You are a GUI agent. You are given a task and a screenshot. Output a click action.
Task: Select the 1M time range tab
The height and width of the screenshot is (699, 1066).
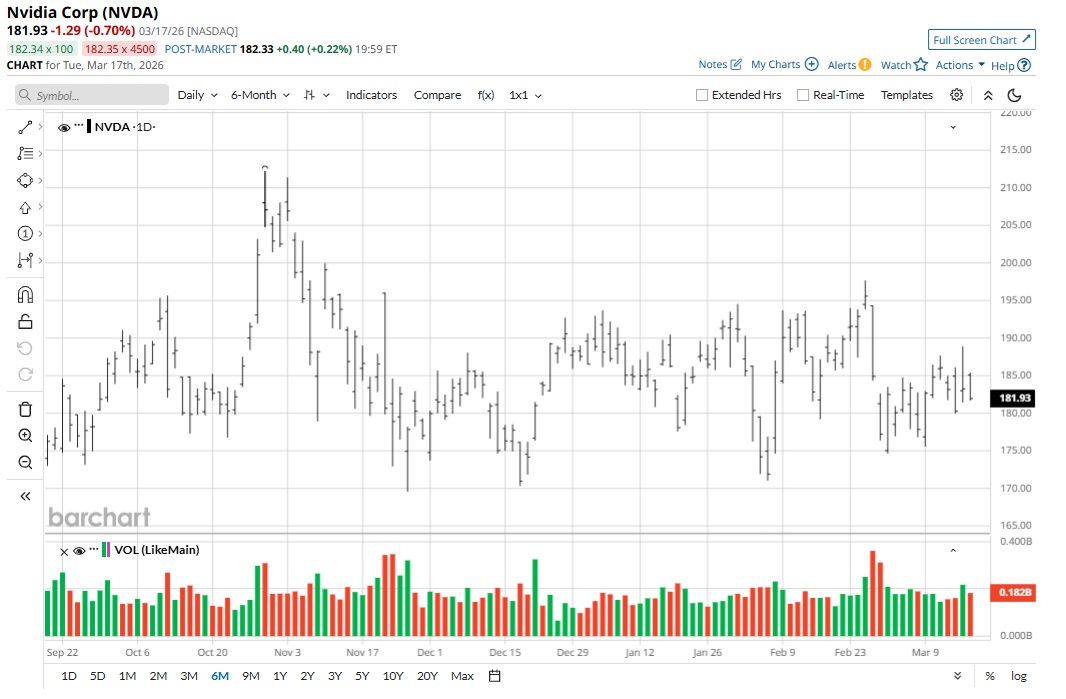coord(127,676)
